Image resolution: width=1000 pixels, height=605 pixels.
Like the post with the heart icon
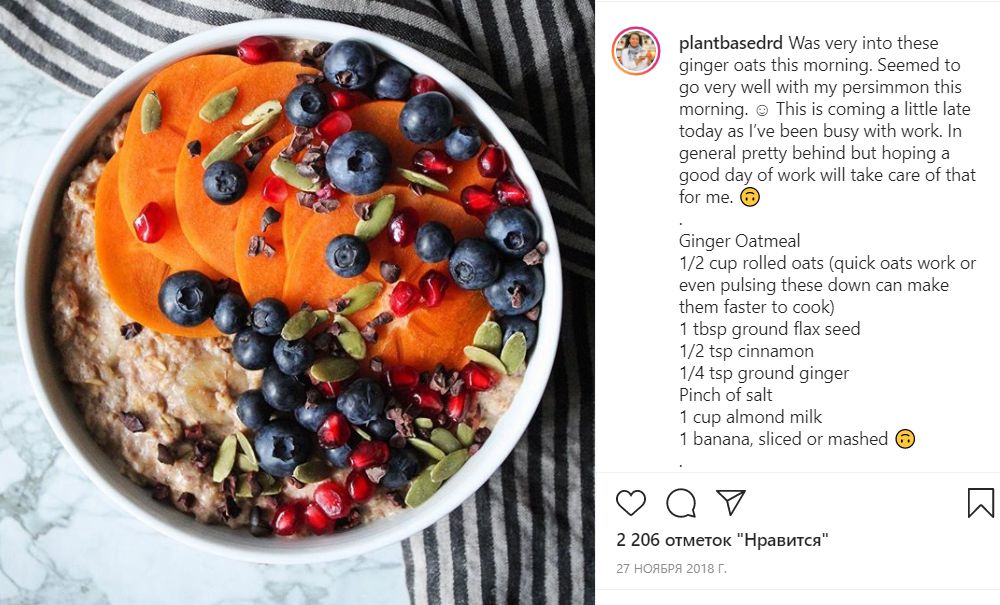[631, 503]
